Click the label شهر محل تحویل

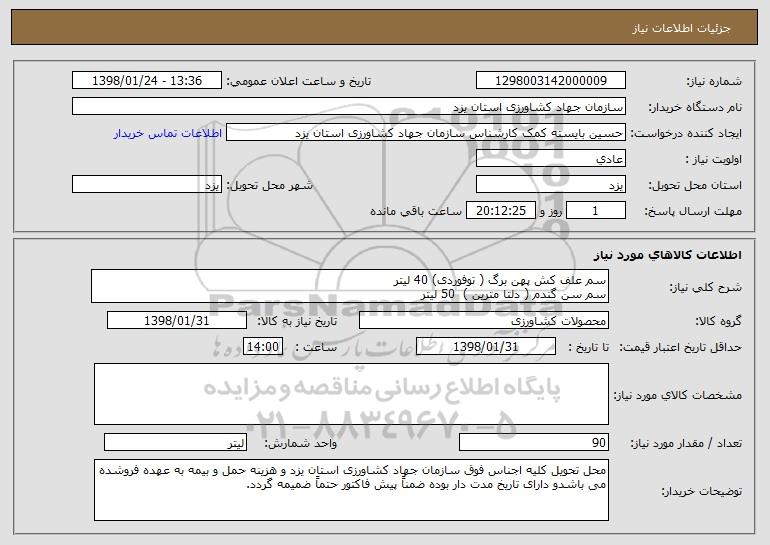click(x=269, y=186)
